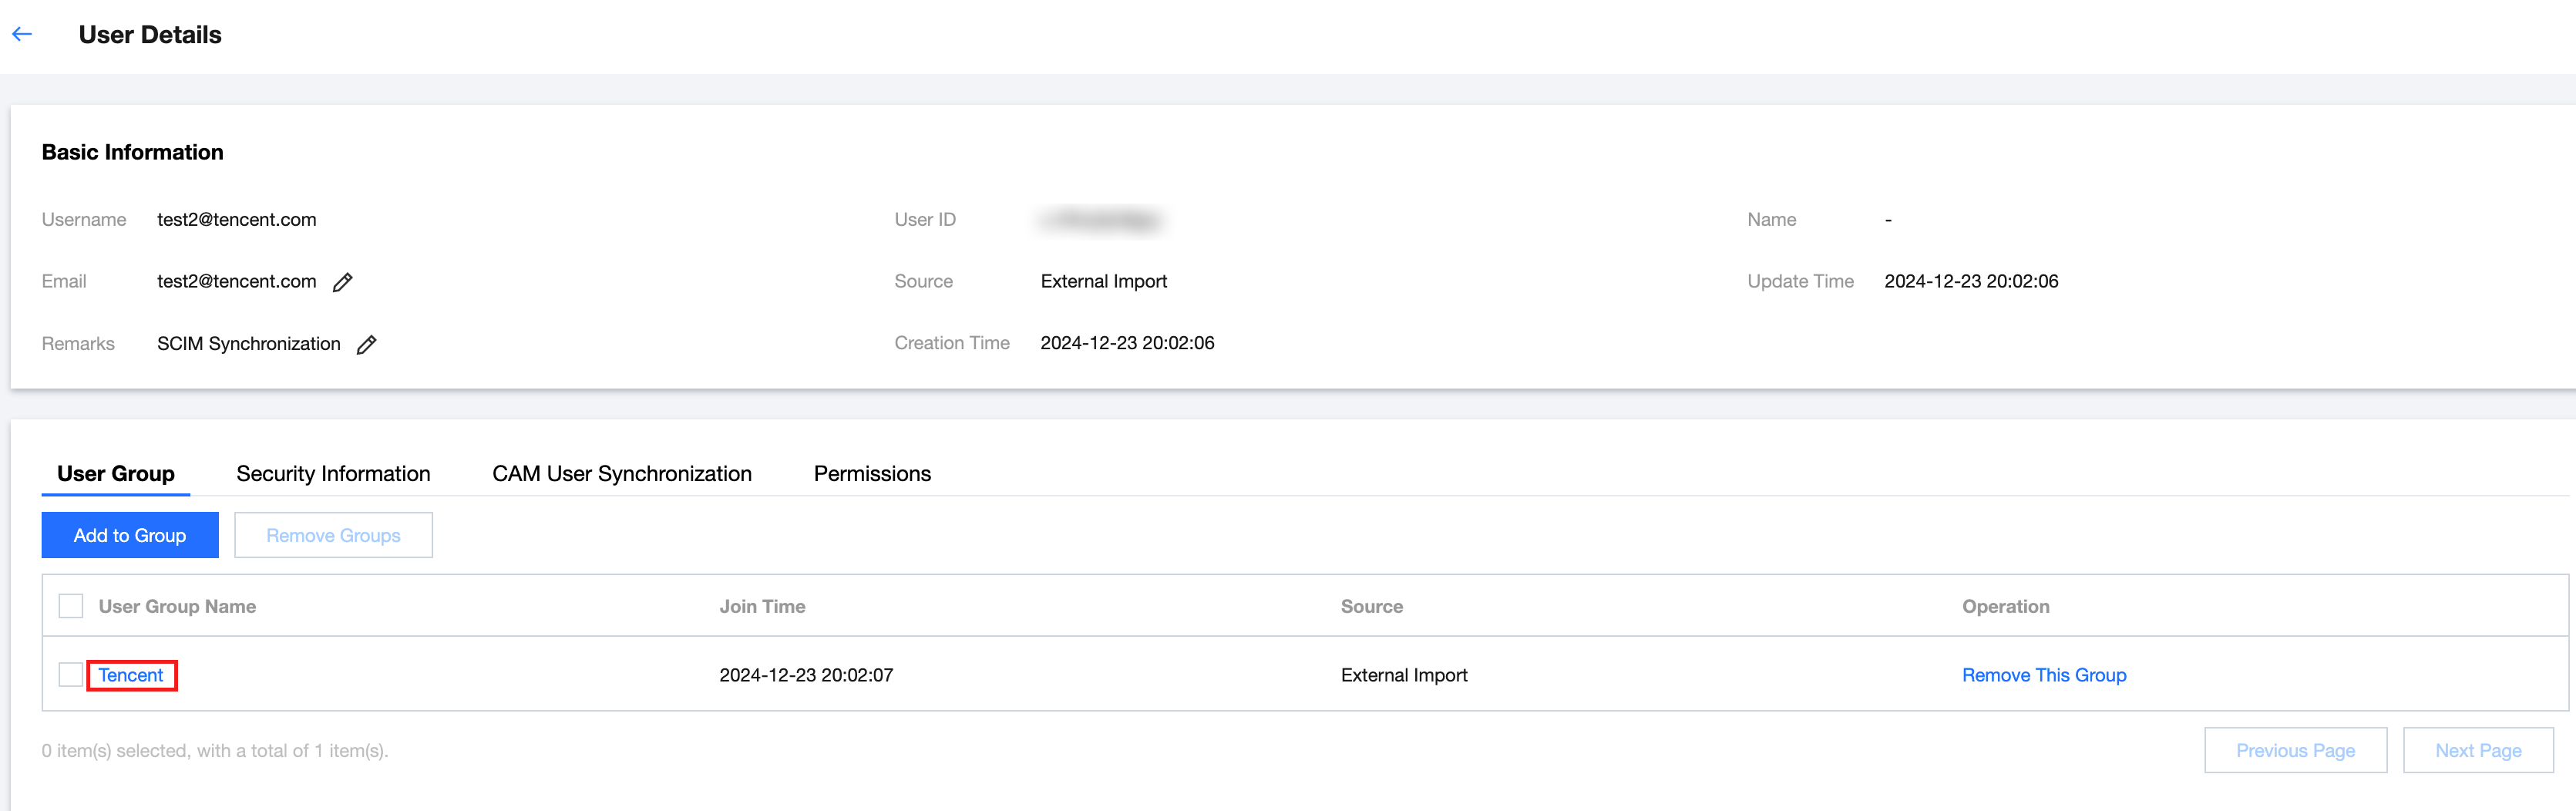Screen dimensions: 2576x811
Task: Edit the email with the pencil icon
Action: coord(343,283)
